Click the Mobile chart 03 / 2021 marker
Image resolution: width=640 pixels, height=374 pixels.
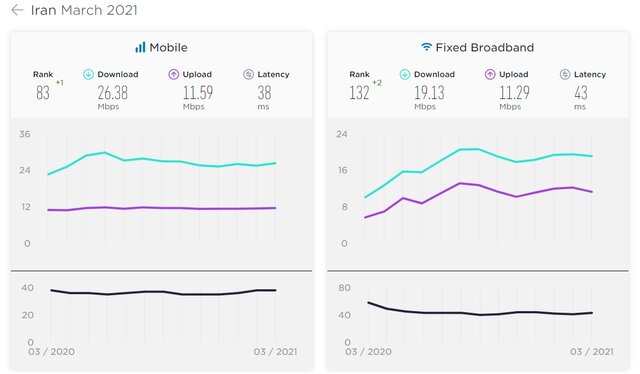[x=276, y=352]
